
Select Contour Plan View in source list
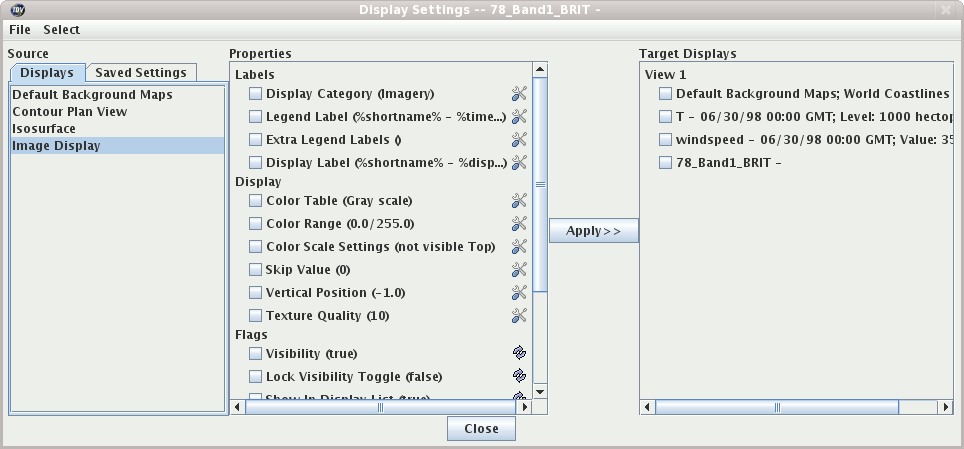coord(70,112)
